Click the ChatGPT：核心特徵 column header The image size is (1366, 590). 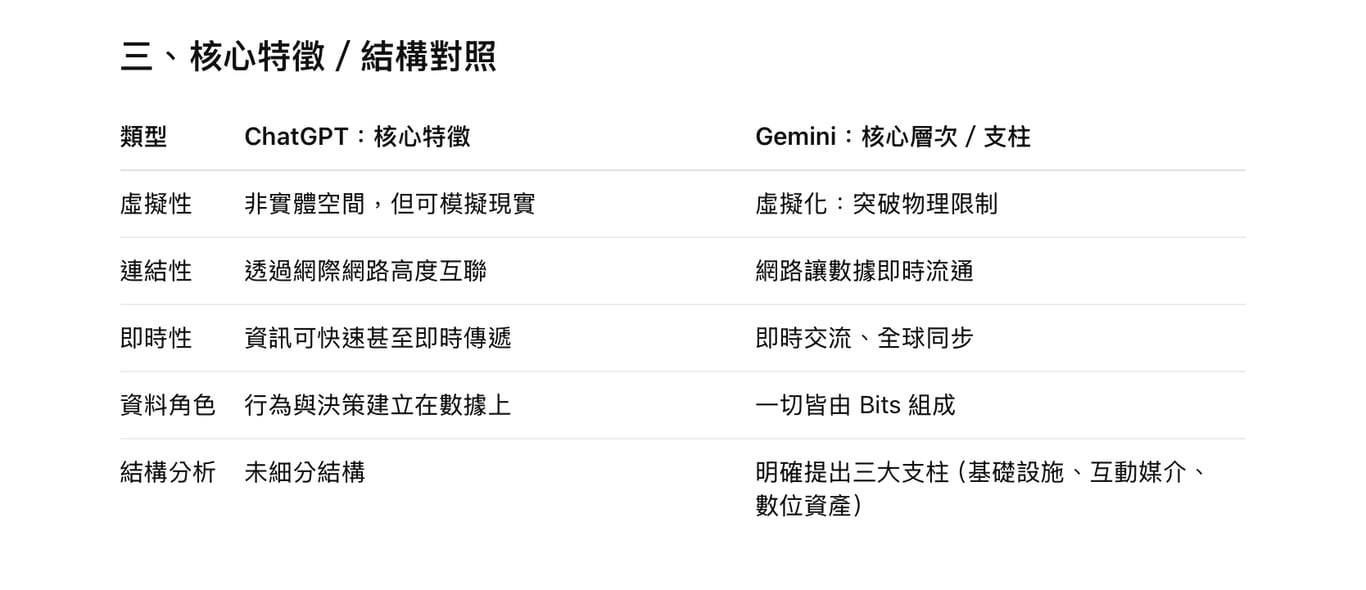[357, 137]
